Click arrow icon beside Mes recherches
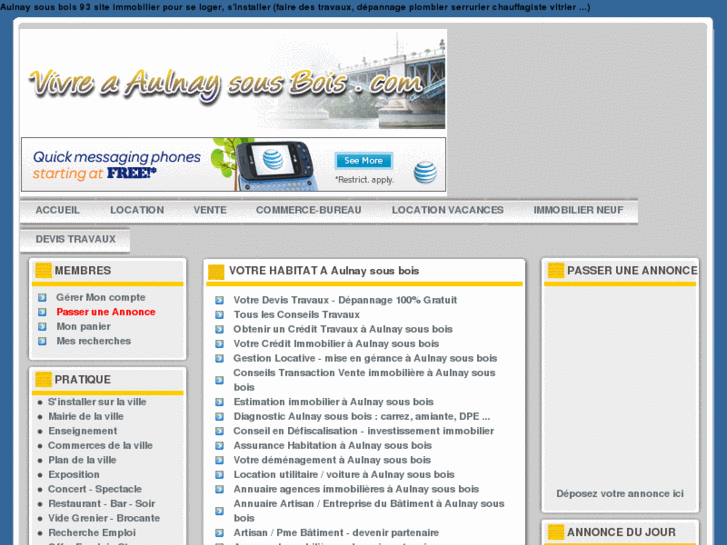 (42, 341)
